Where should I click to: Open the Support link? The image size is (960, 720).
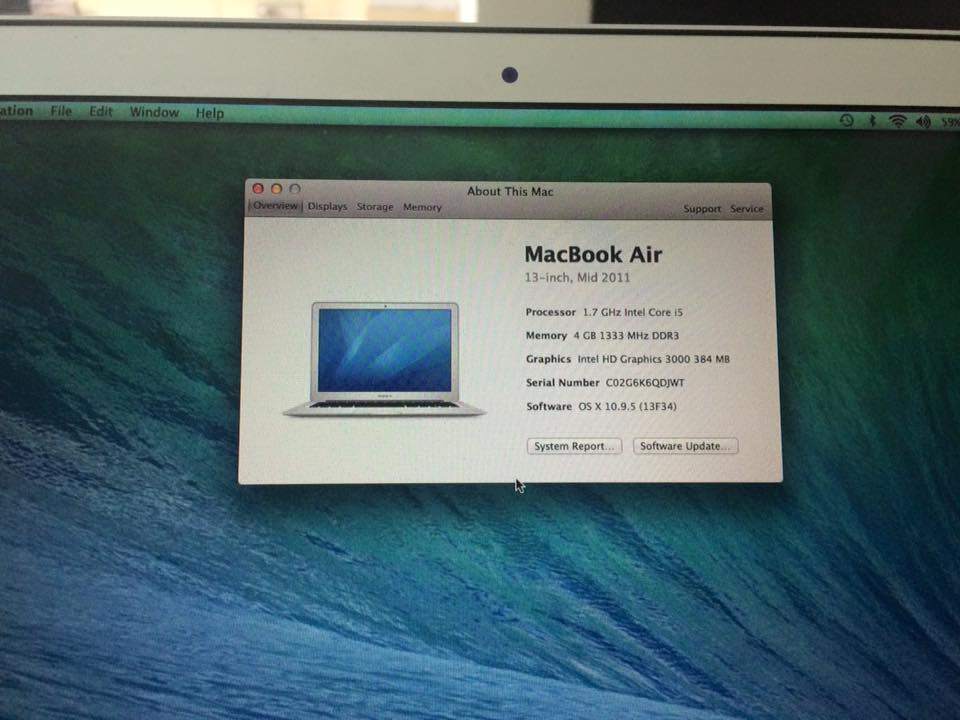702,209
